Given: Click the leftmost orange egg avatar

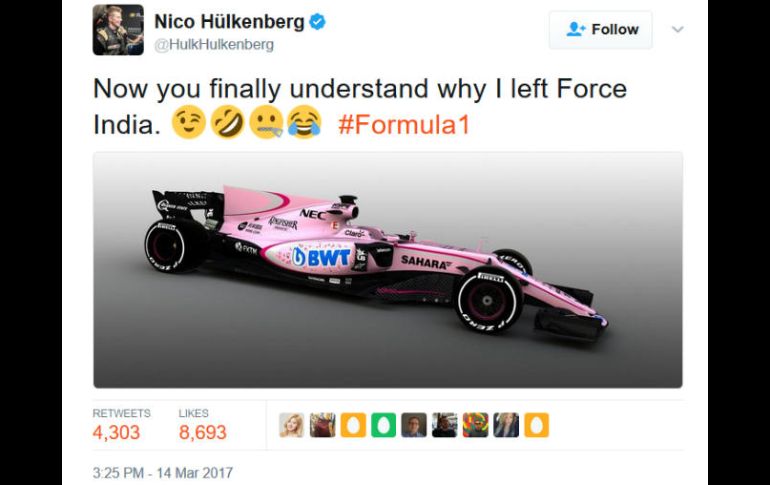Looking at the screenshot, I should coord(353,425).
